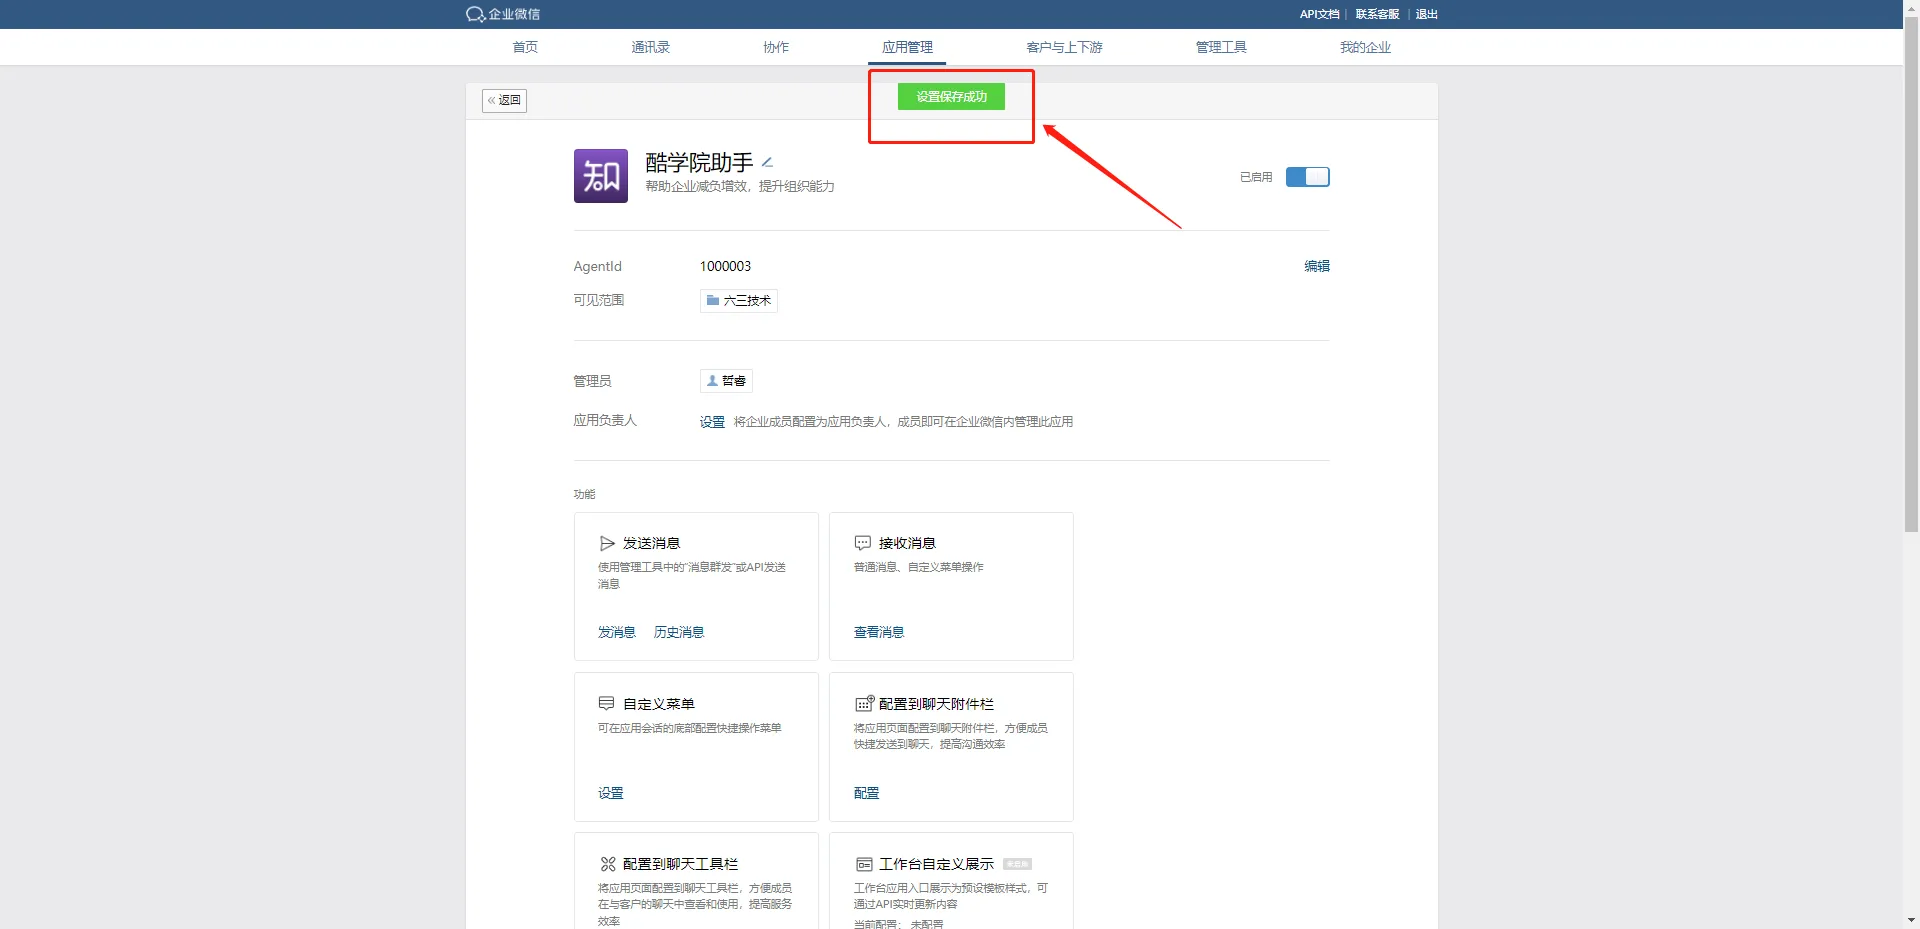Click the 返回 back button
This screenshot has height=929, width=1920.
504,100
